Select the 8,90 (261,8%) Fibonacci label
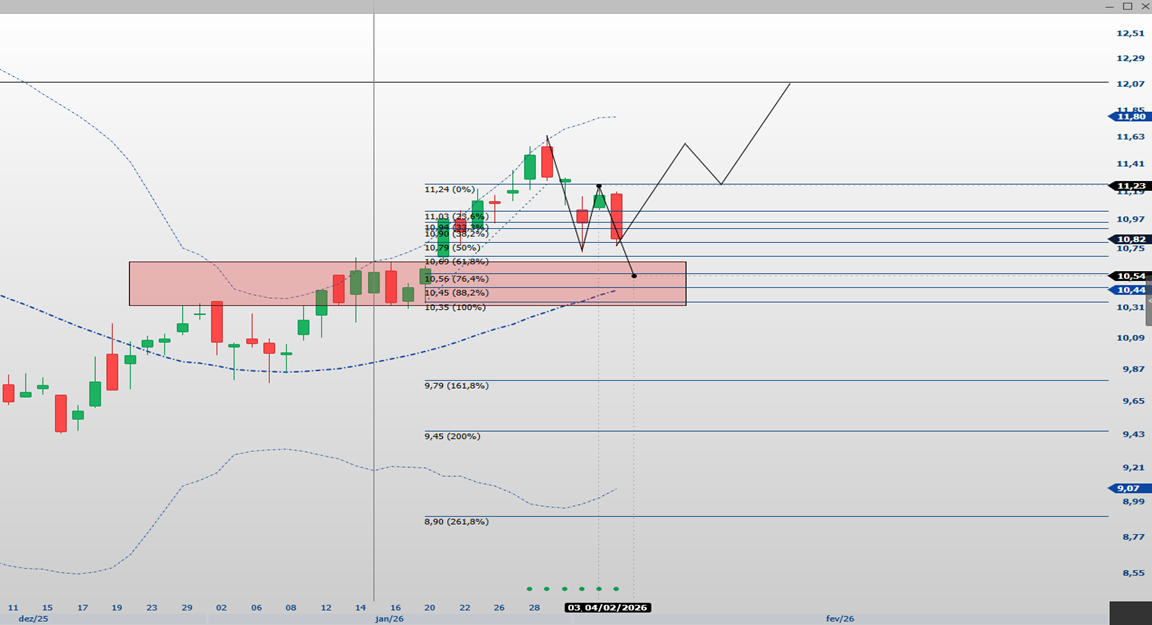 click(456, 521)
